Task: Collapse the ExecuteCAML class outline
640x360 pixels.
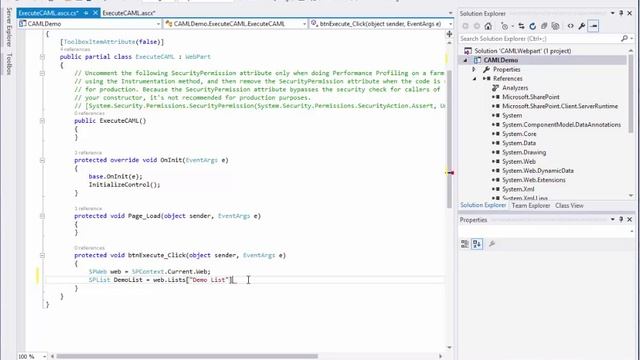Action: coord(42,57)
